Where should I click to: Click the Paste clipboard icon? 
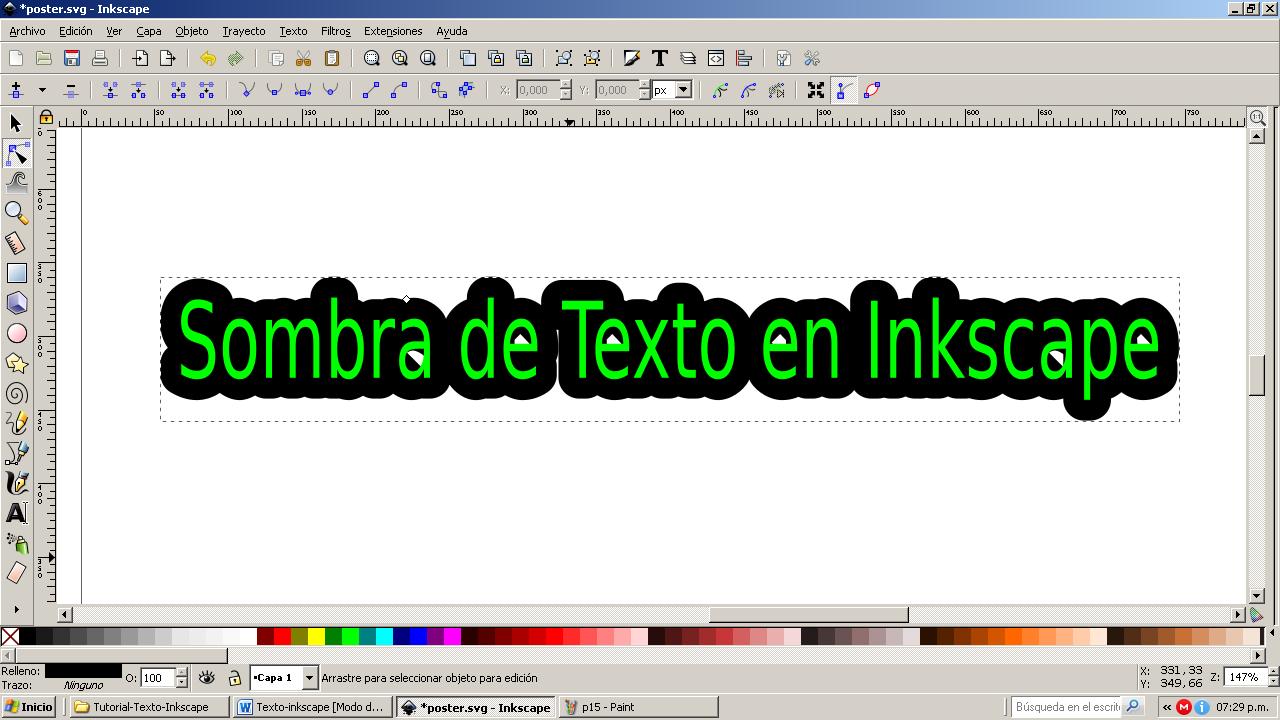click(x=332, y=59)
